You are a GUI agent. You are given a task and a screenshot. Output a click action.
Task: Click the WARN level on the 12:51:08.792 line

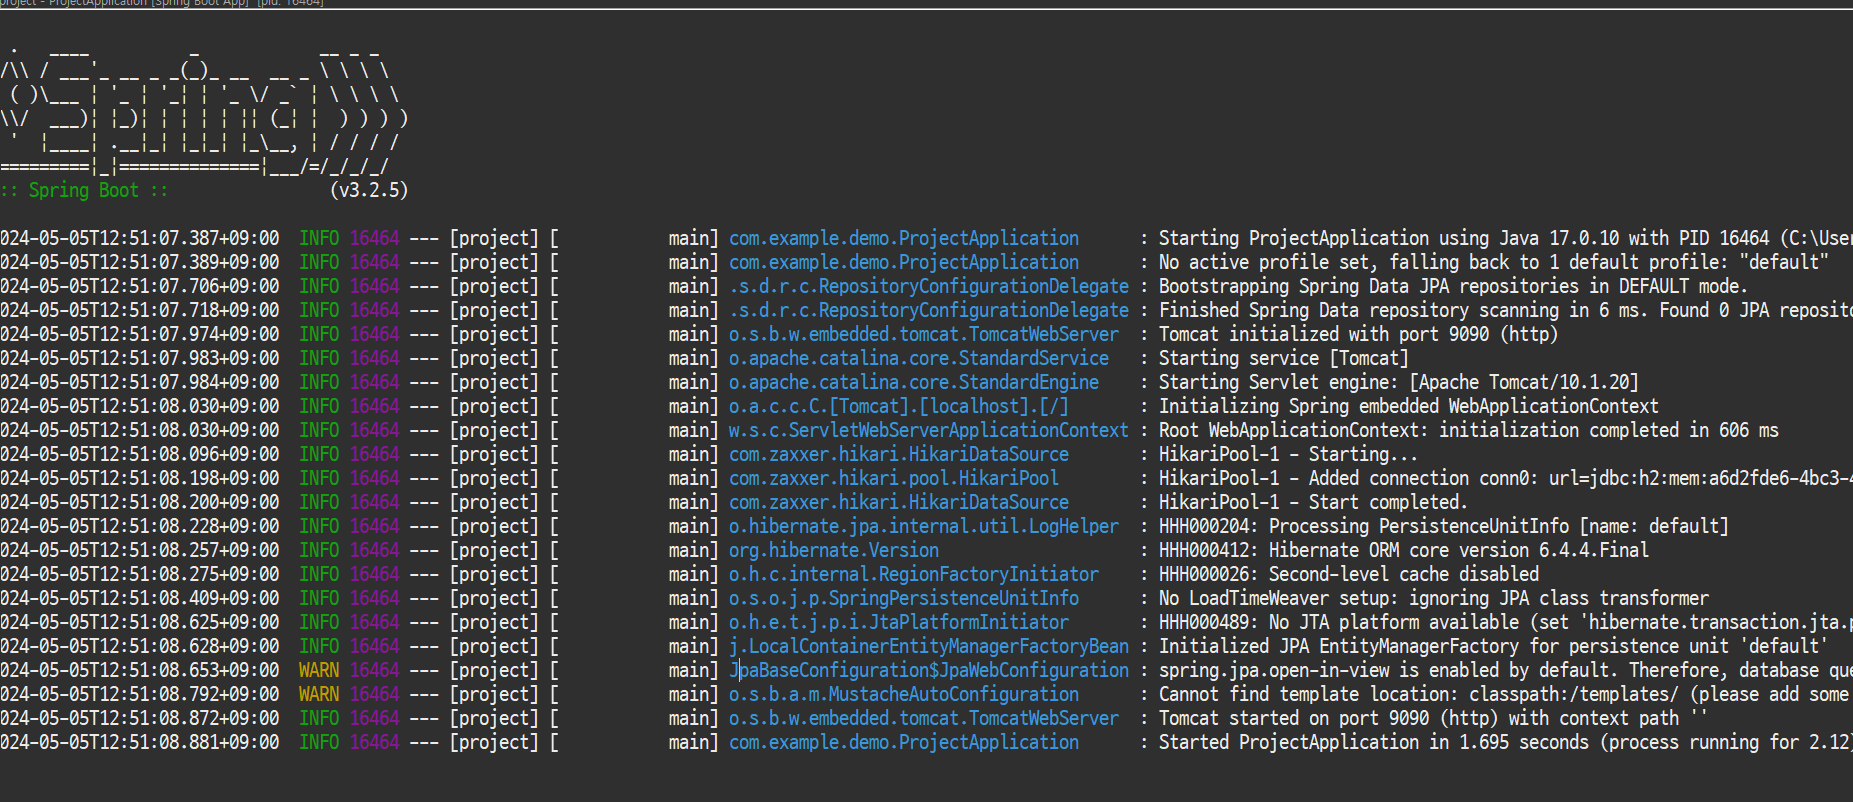[319, 694]
